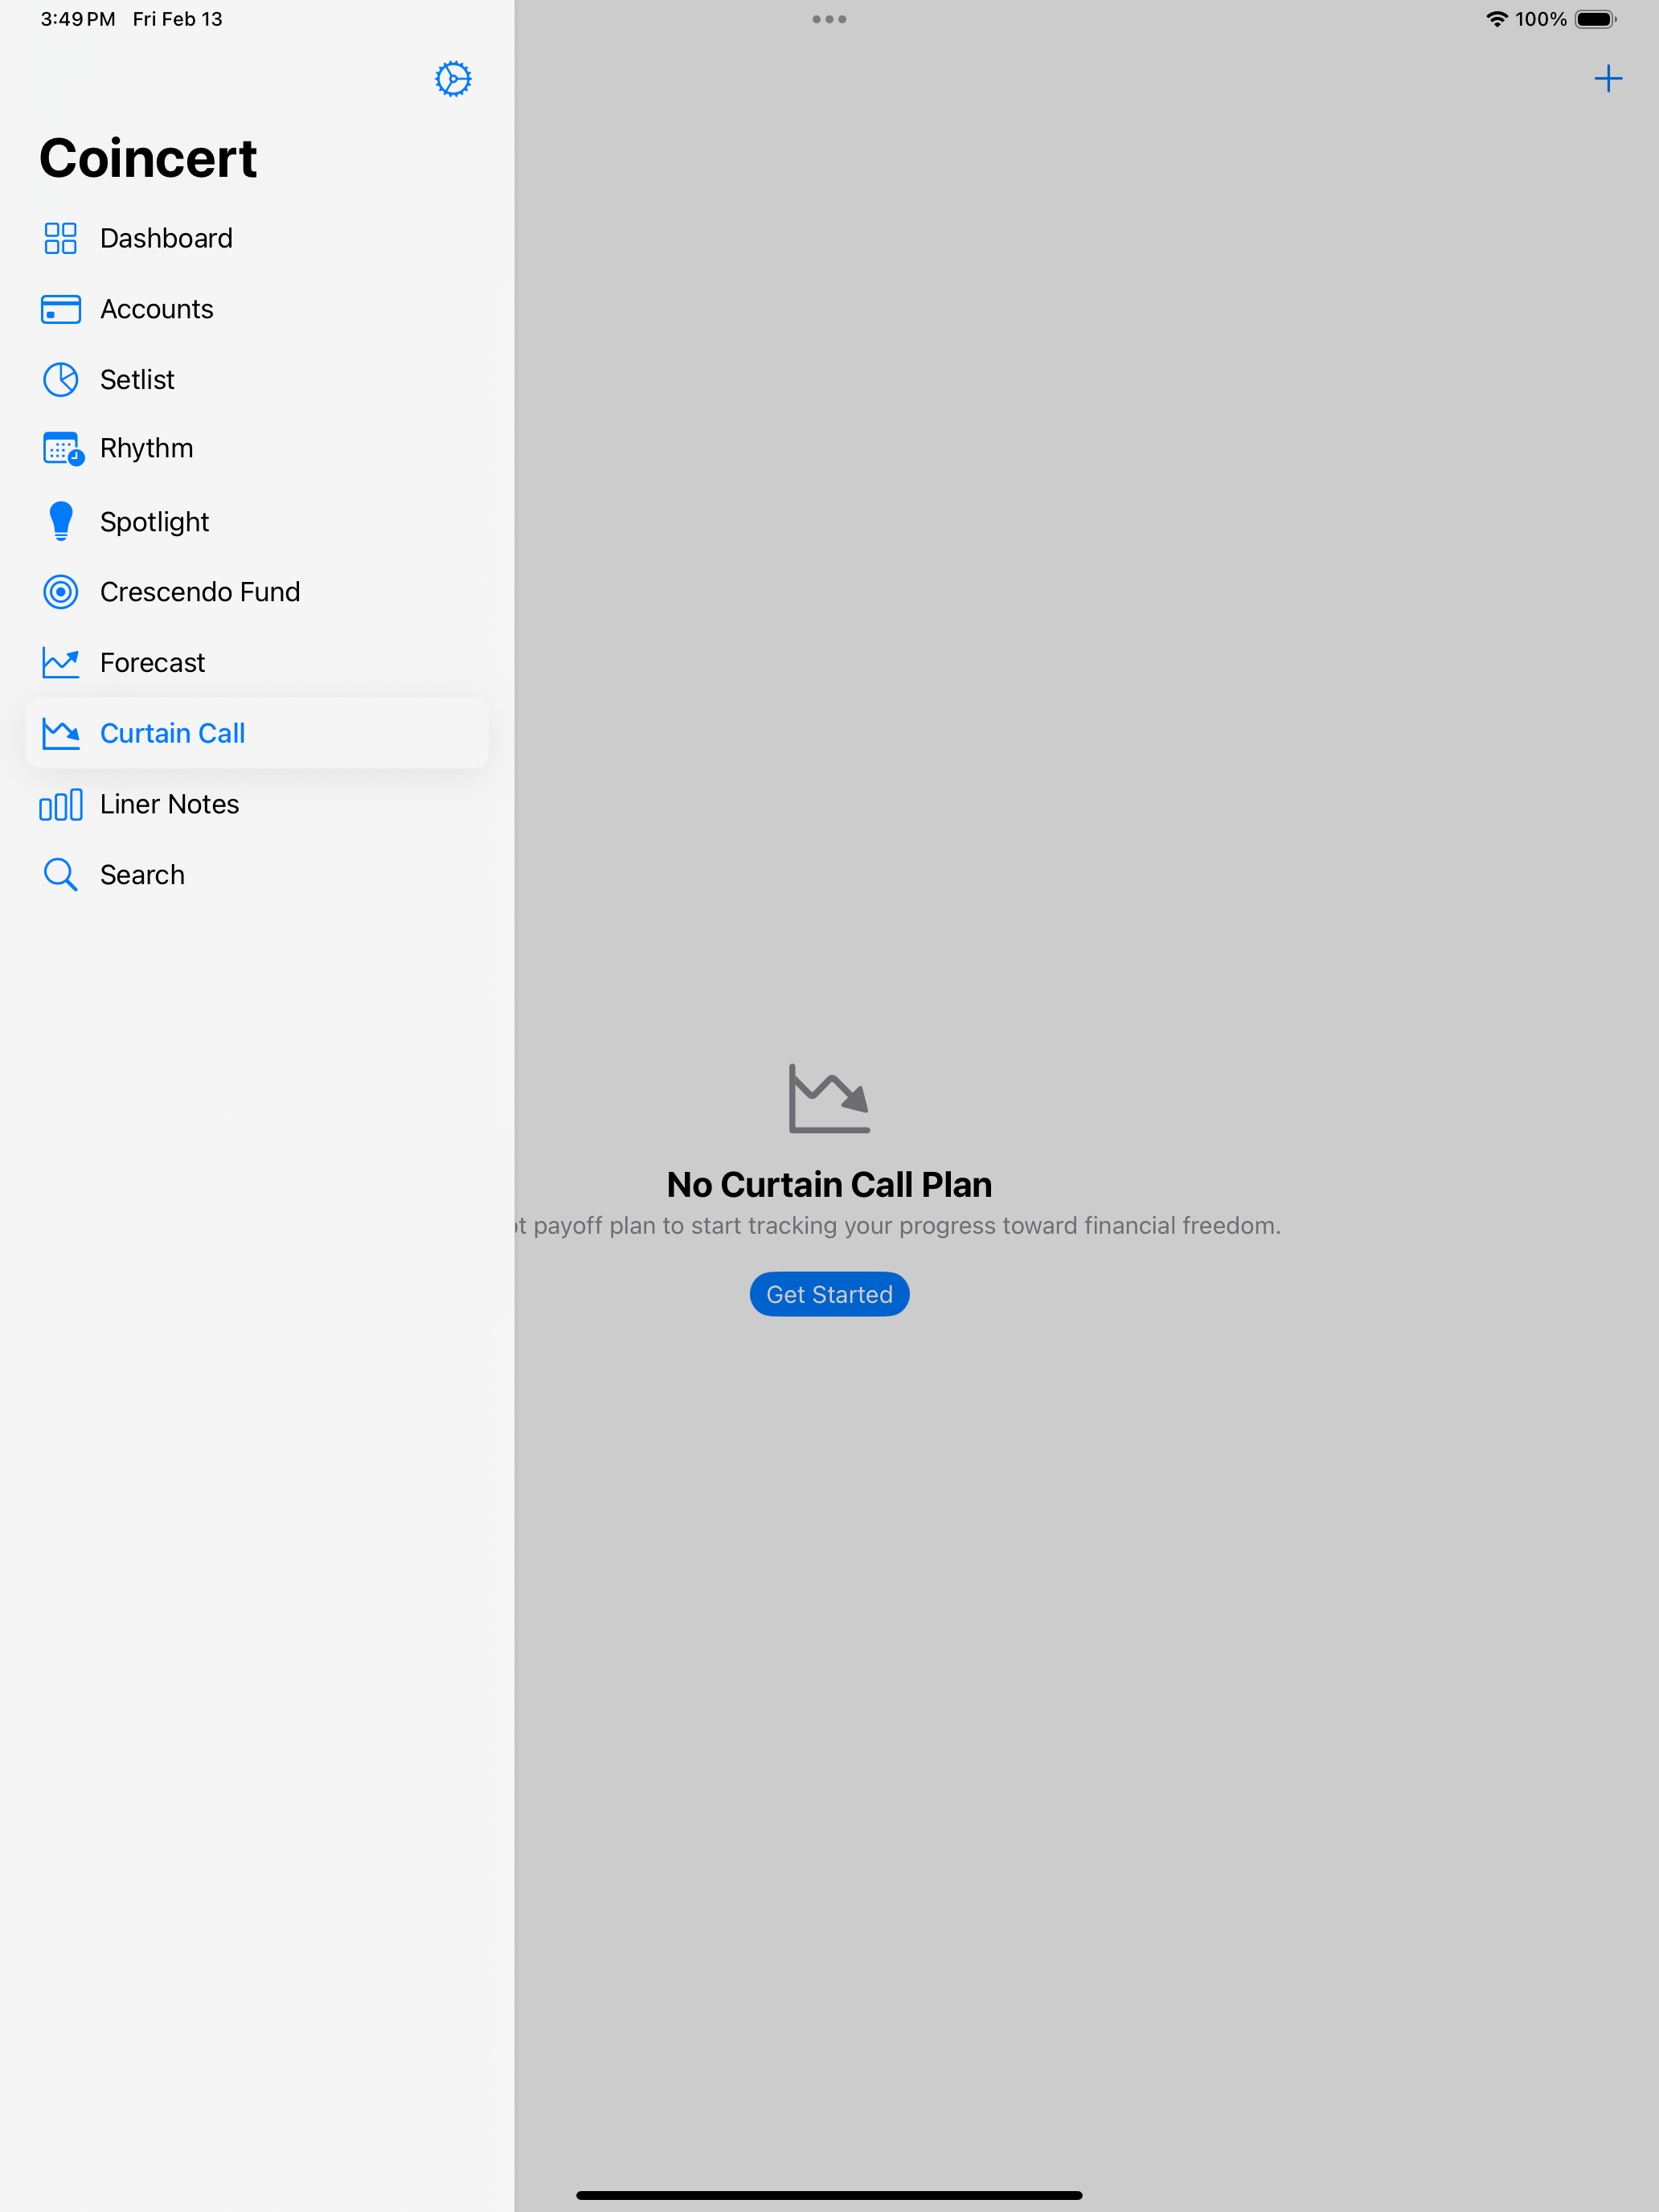Click the Spotlight lightbulb icon

coord(60,520)
